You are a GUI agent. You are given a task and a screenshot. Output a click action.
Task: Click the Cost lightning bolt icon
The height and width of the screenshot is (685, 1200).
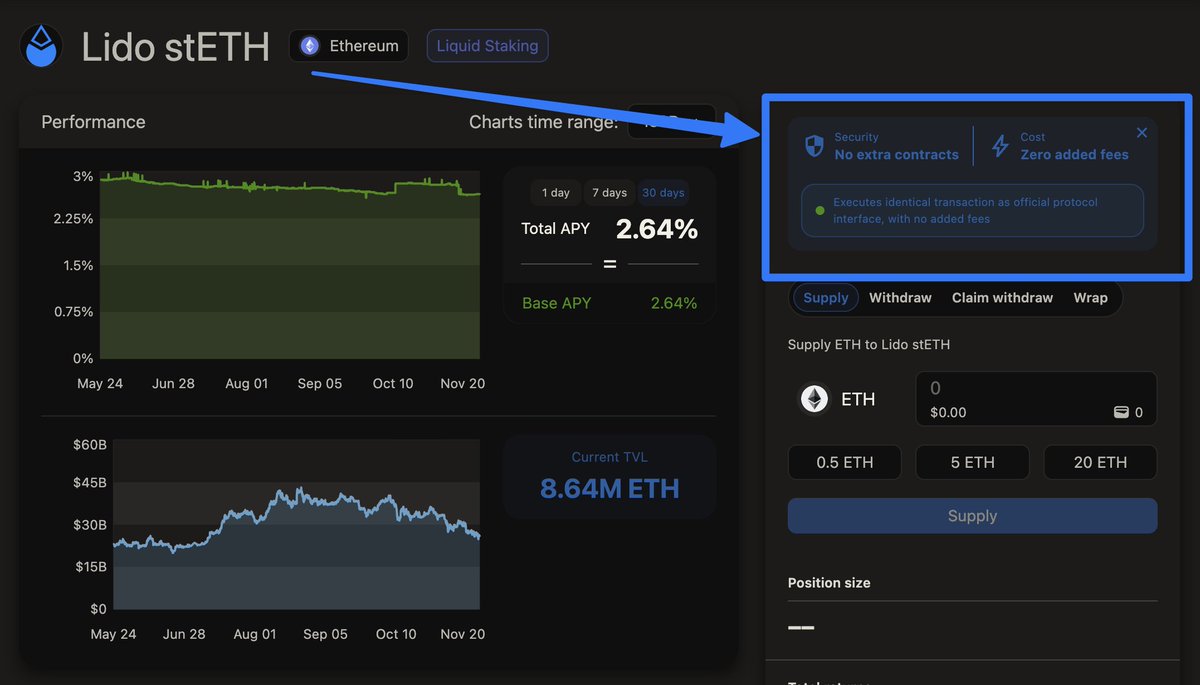(1000, 146)
